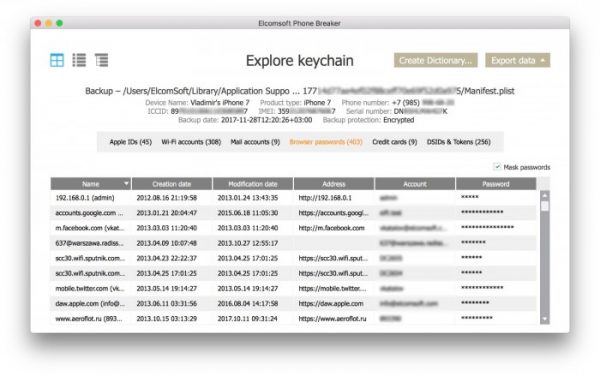
Task: Click the vertical scrollbar thumb
Action: pyautogui.click(x=545, y=206)
